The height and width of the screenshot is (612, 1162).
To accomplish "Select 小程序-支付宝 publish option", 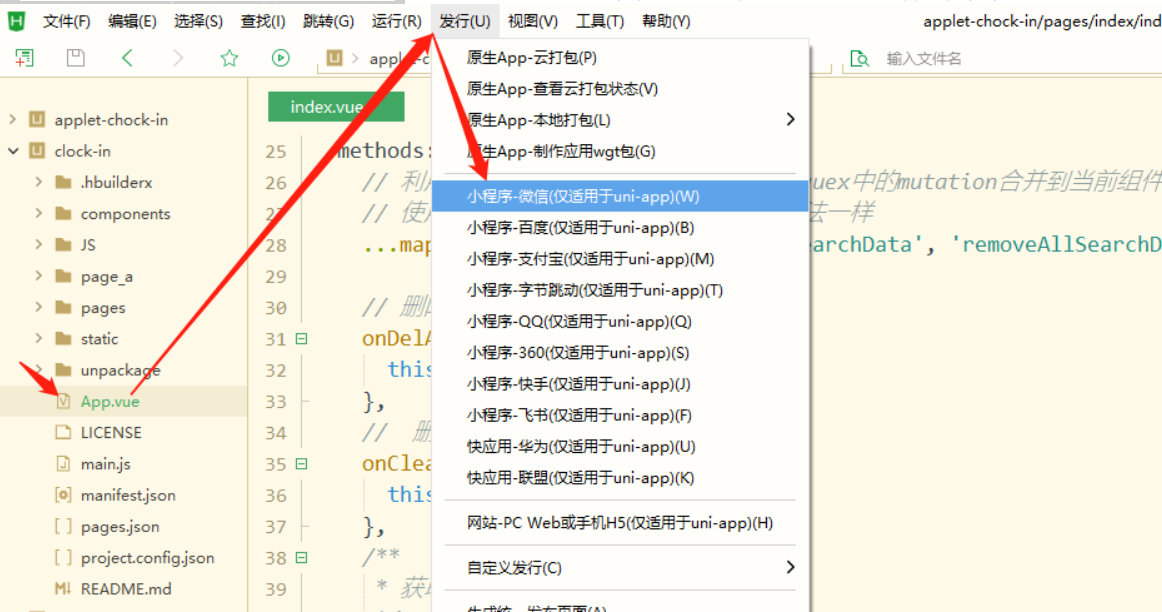I will click(x=620, y=259).
